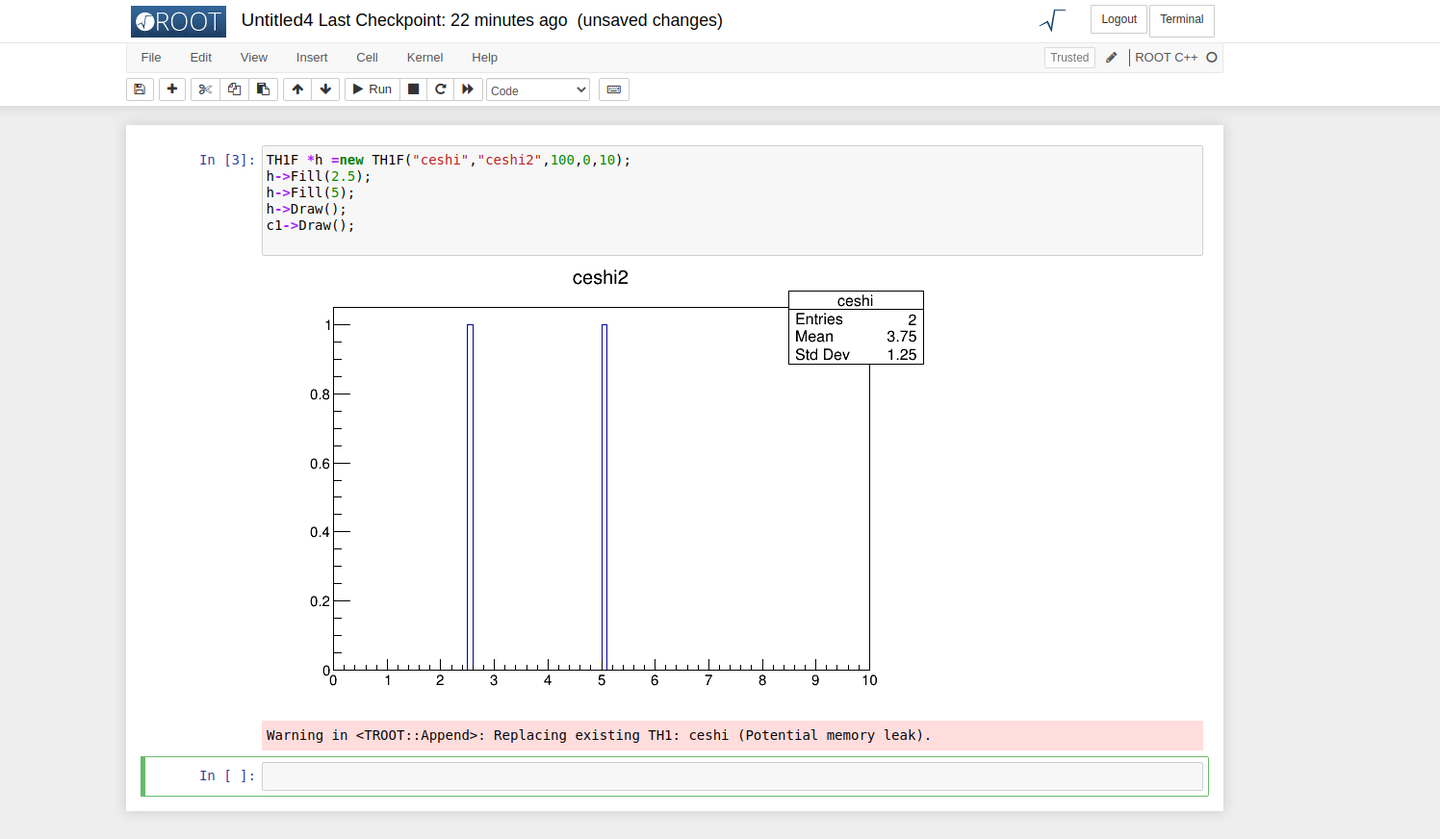This screenshot has height=839, width=1440.
Task: Move selected cell up arrow
Action: point(298,89)
